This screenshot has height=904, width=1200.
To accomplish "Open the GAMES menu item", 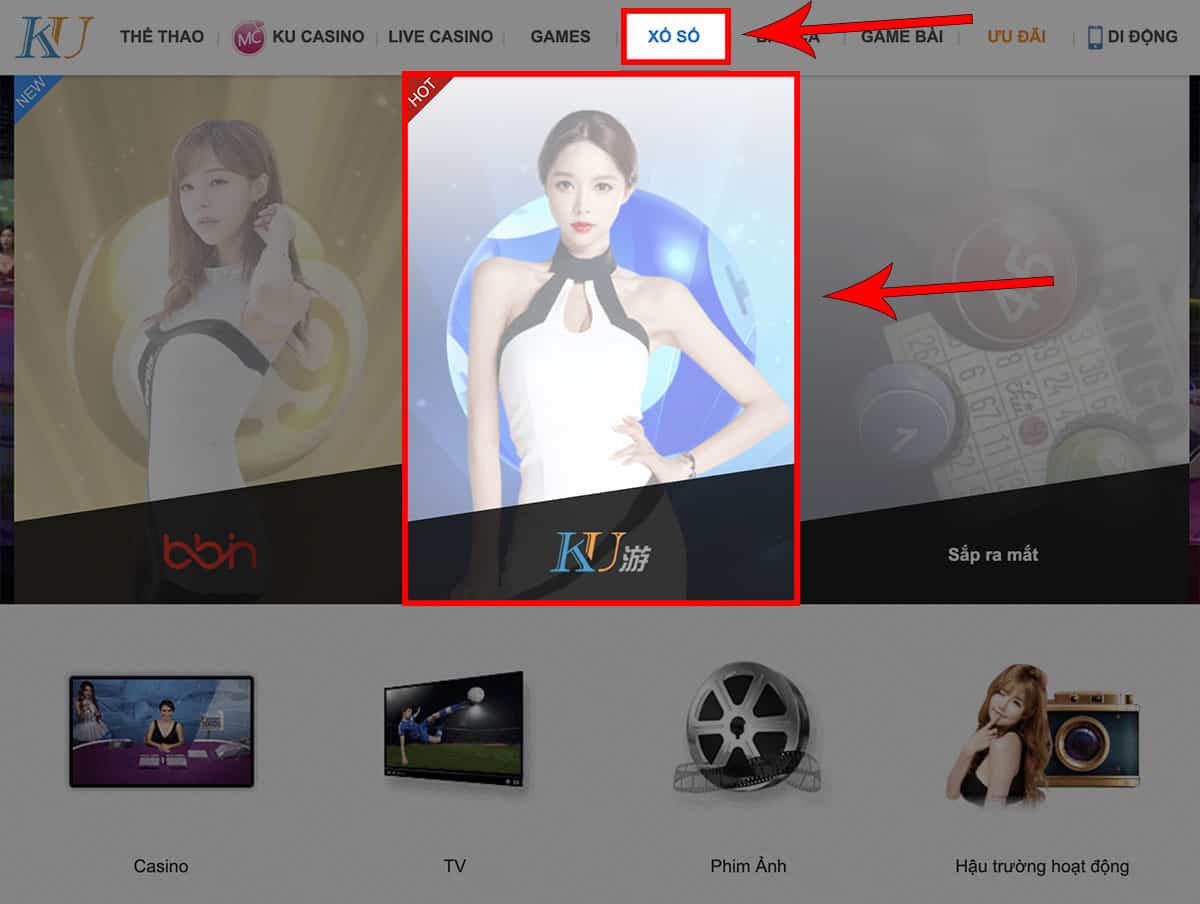I will tap(559, 36).
